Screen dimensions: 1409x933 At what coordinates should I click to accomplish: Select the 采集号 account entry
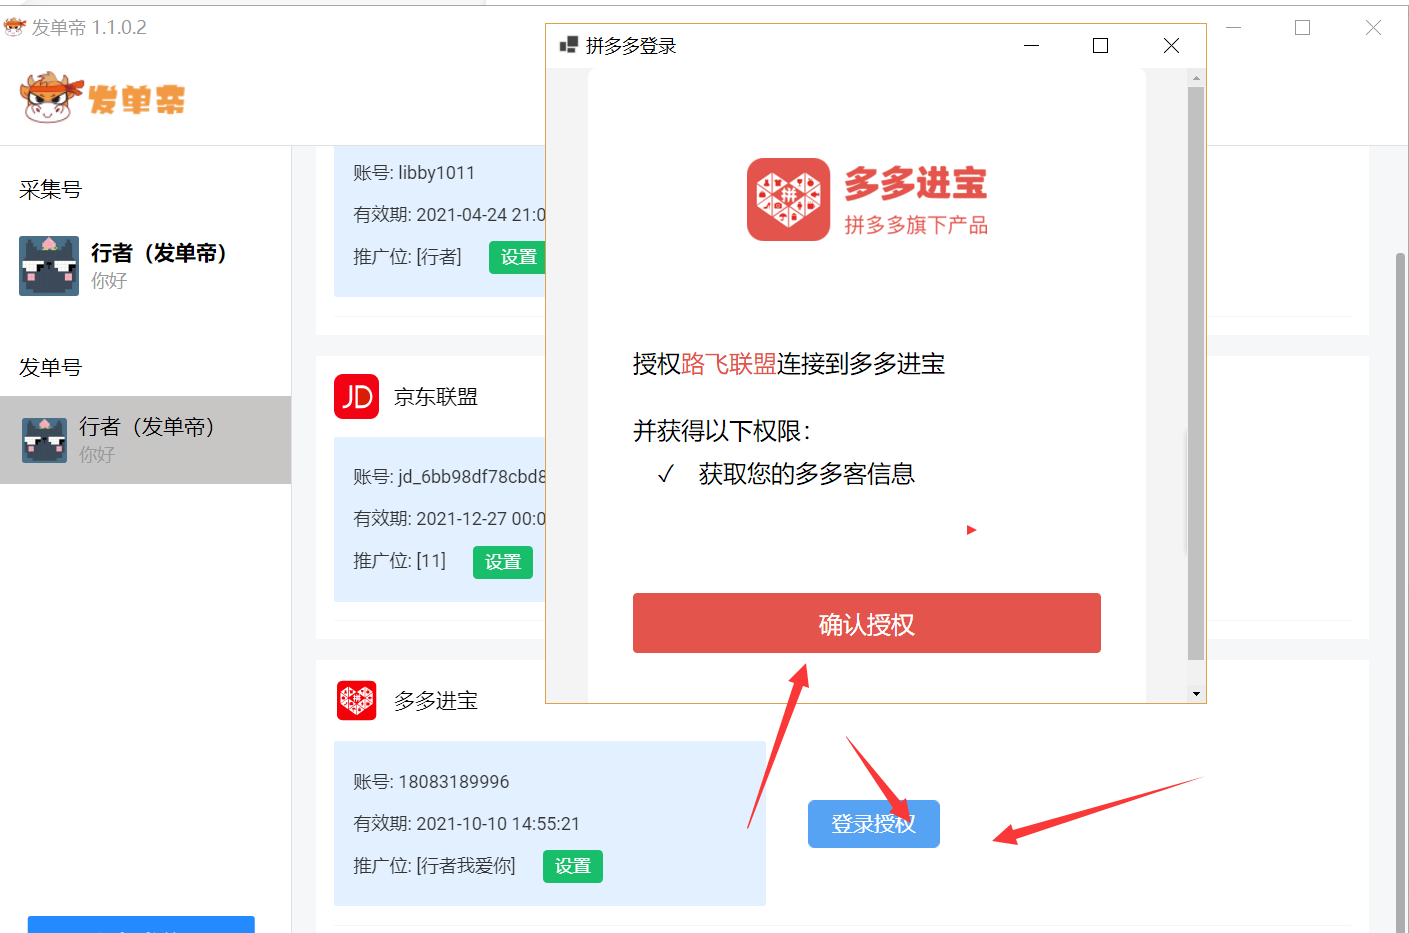tap(145, 266)
